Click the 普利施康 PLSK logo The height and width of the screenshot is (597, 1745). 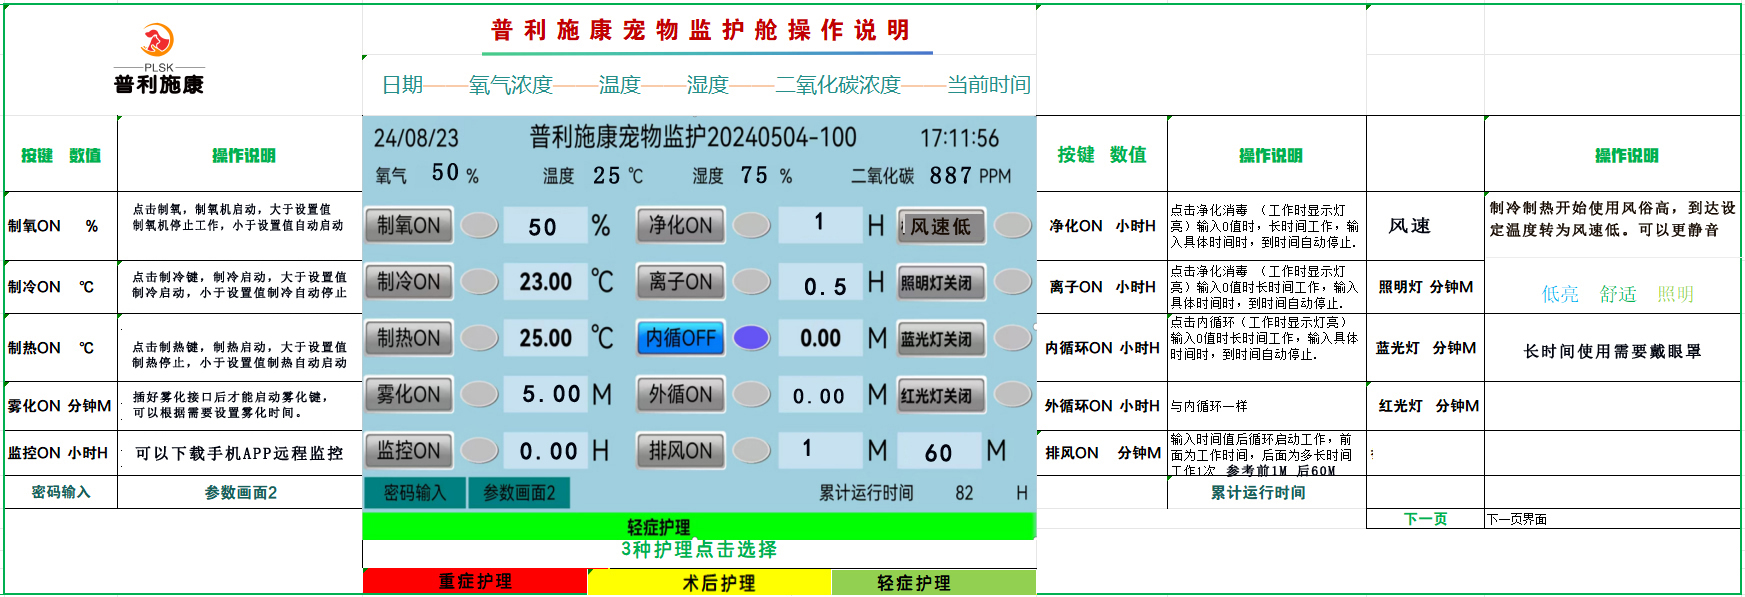tap(158, 59)
